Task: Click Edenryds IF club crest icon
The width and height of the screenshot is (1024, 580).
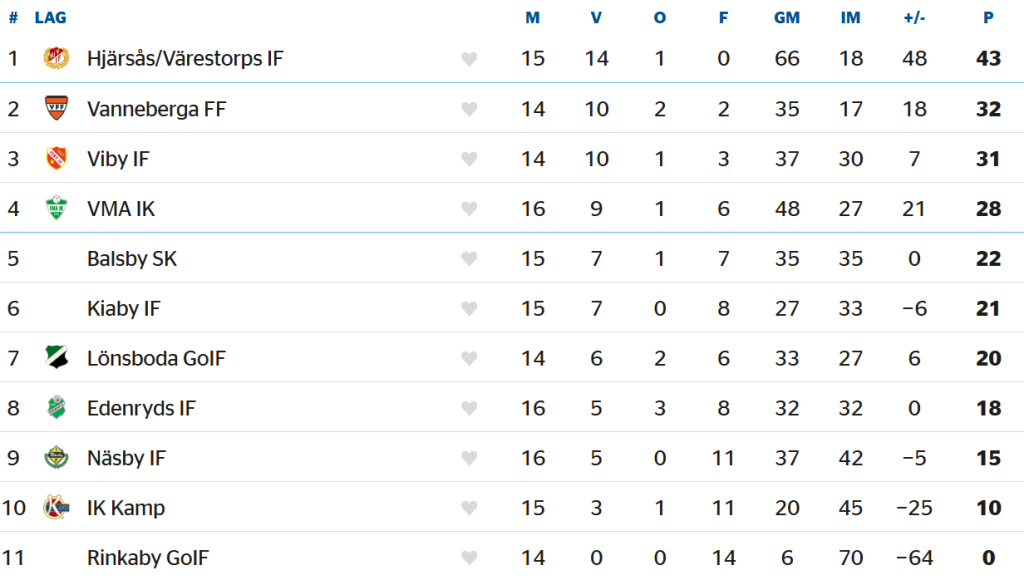Action: pyautogui.click(x=57, y=408)
